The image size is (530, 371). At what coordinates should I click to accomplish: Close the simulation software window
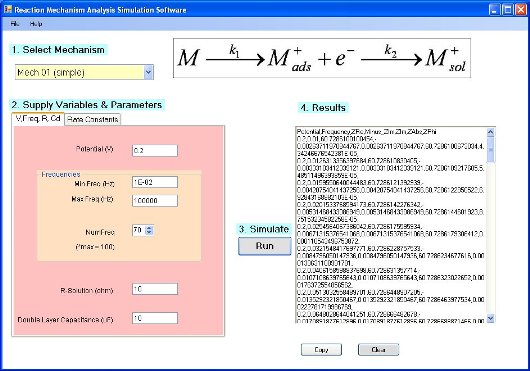click(x=521, y=10)
